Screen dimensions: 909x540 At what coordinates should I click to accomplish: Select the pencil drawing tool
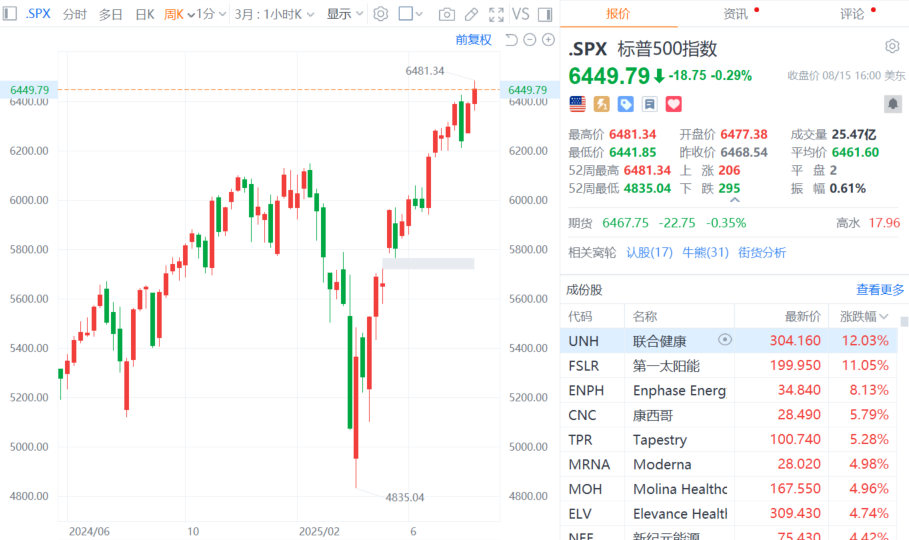(x=471, y=14)
